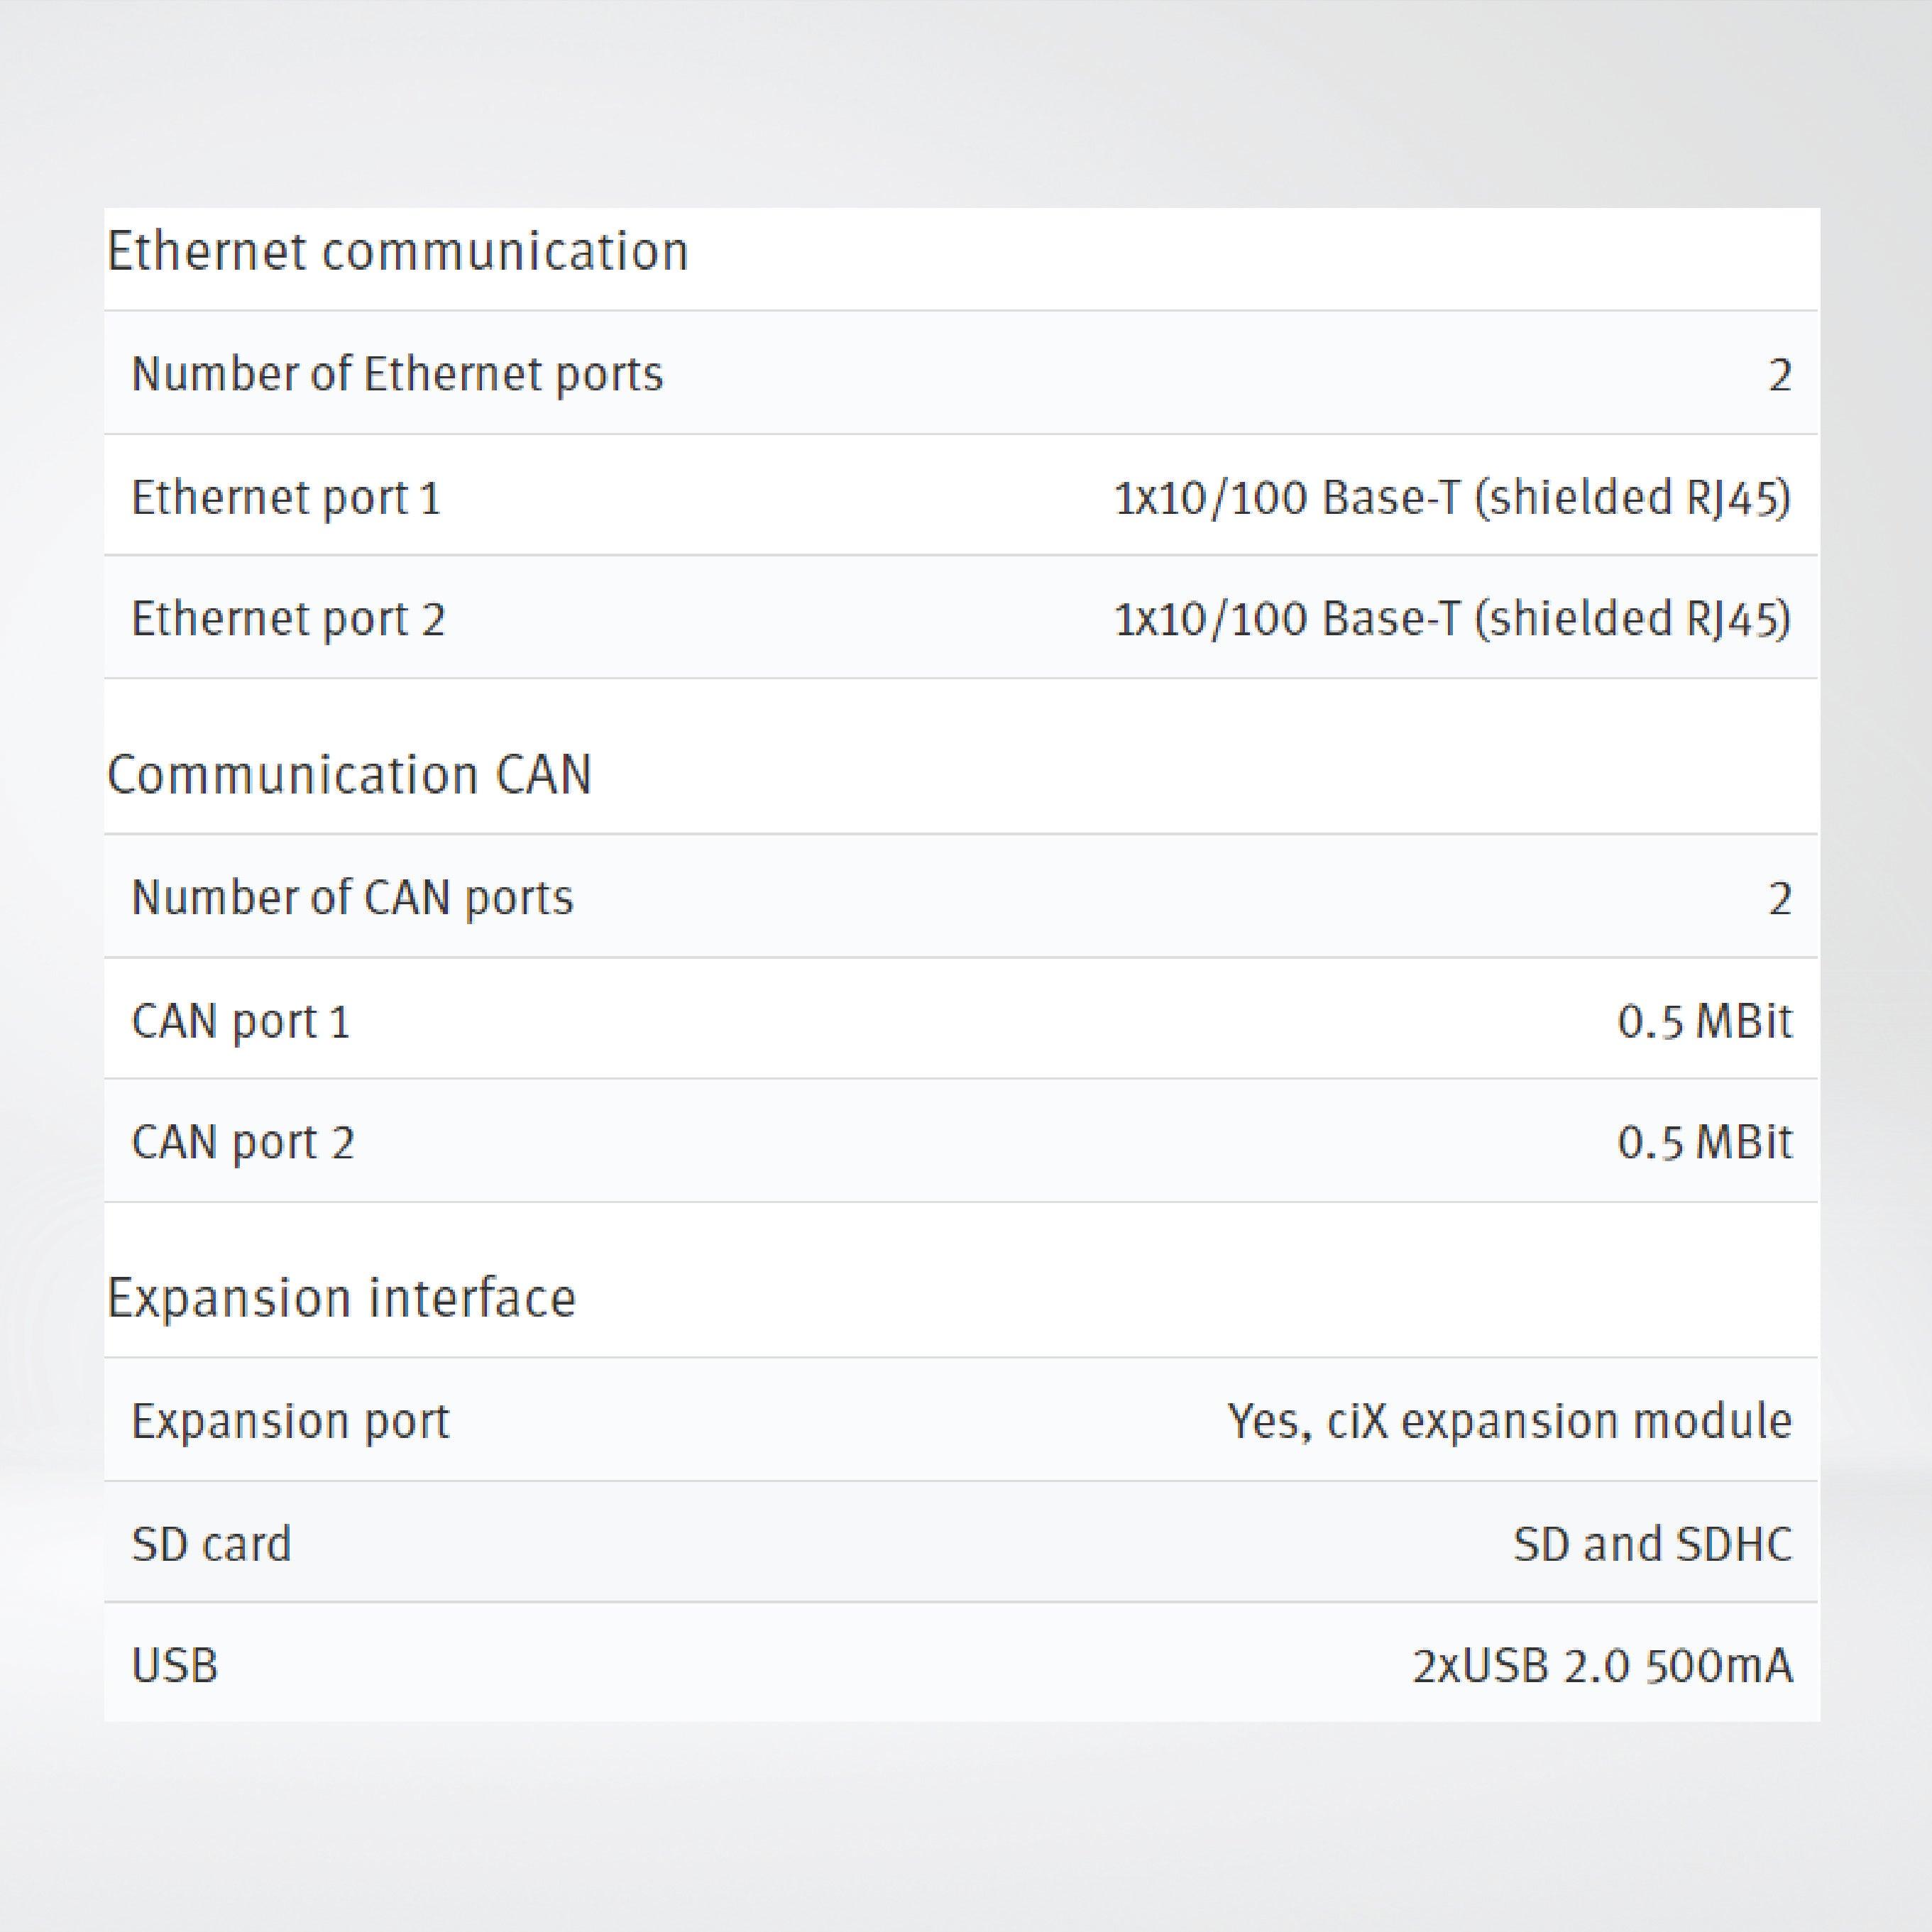Click the CAN port 2 0.5 MBit value
The height and width of the screenshot is (1932, 1932).
pos(1705,1142)
